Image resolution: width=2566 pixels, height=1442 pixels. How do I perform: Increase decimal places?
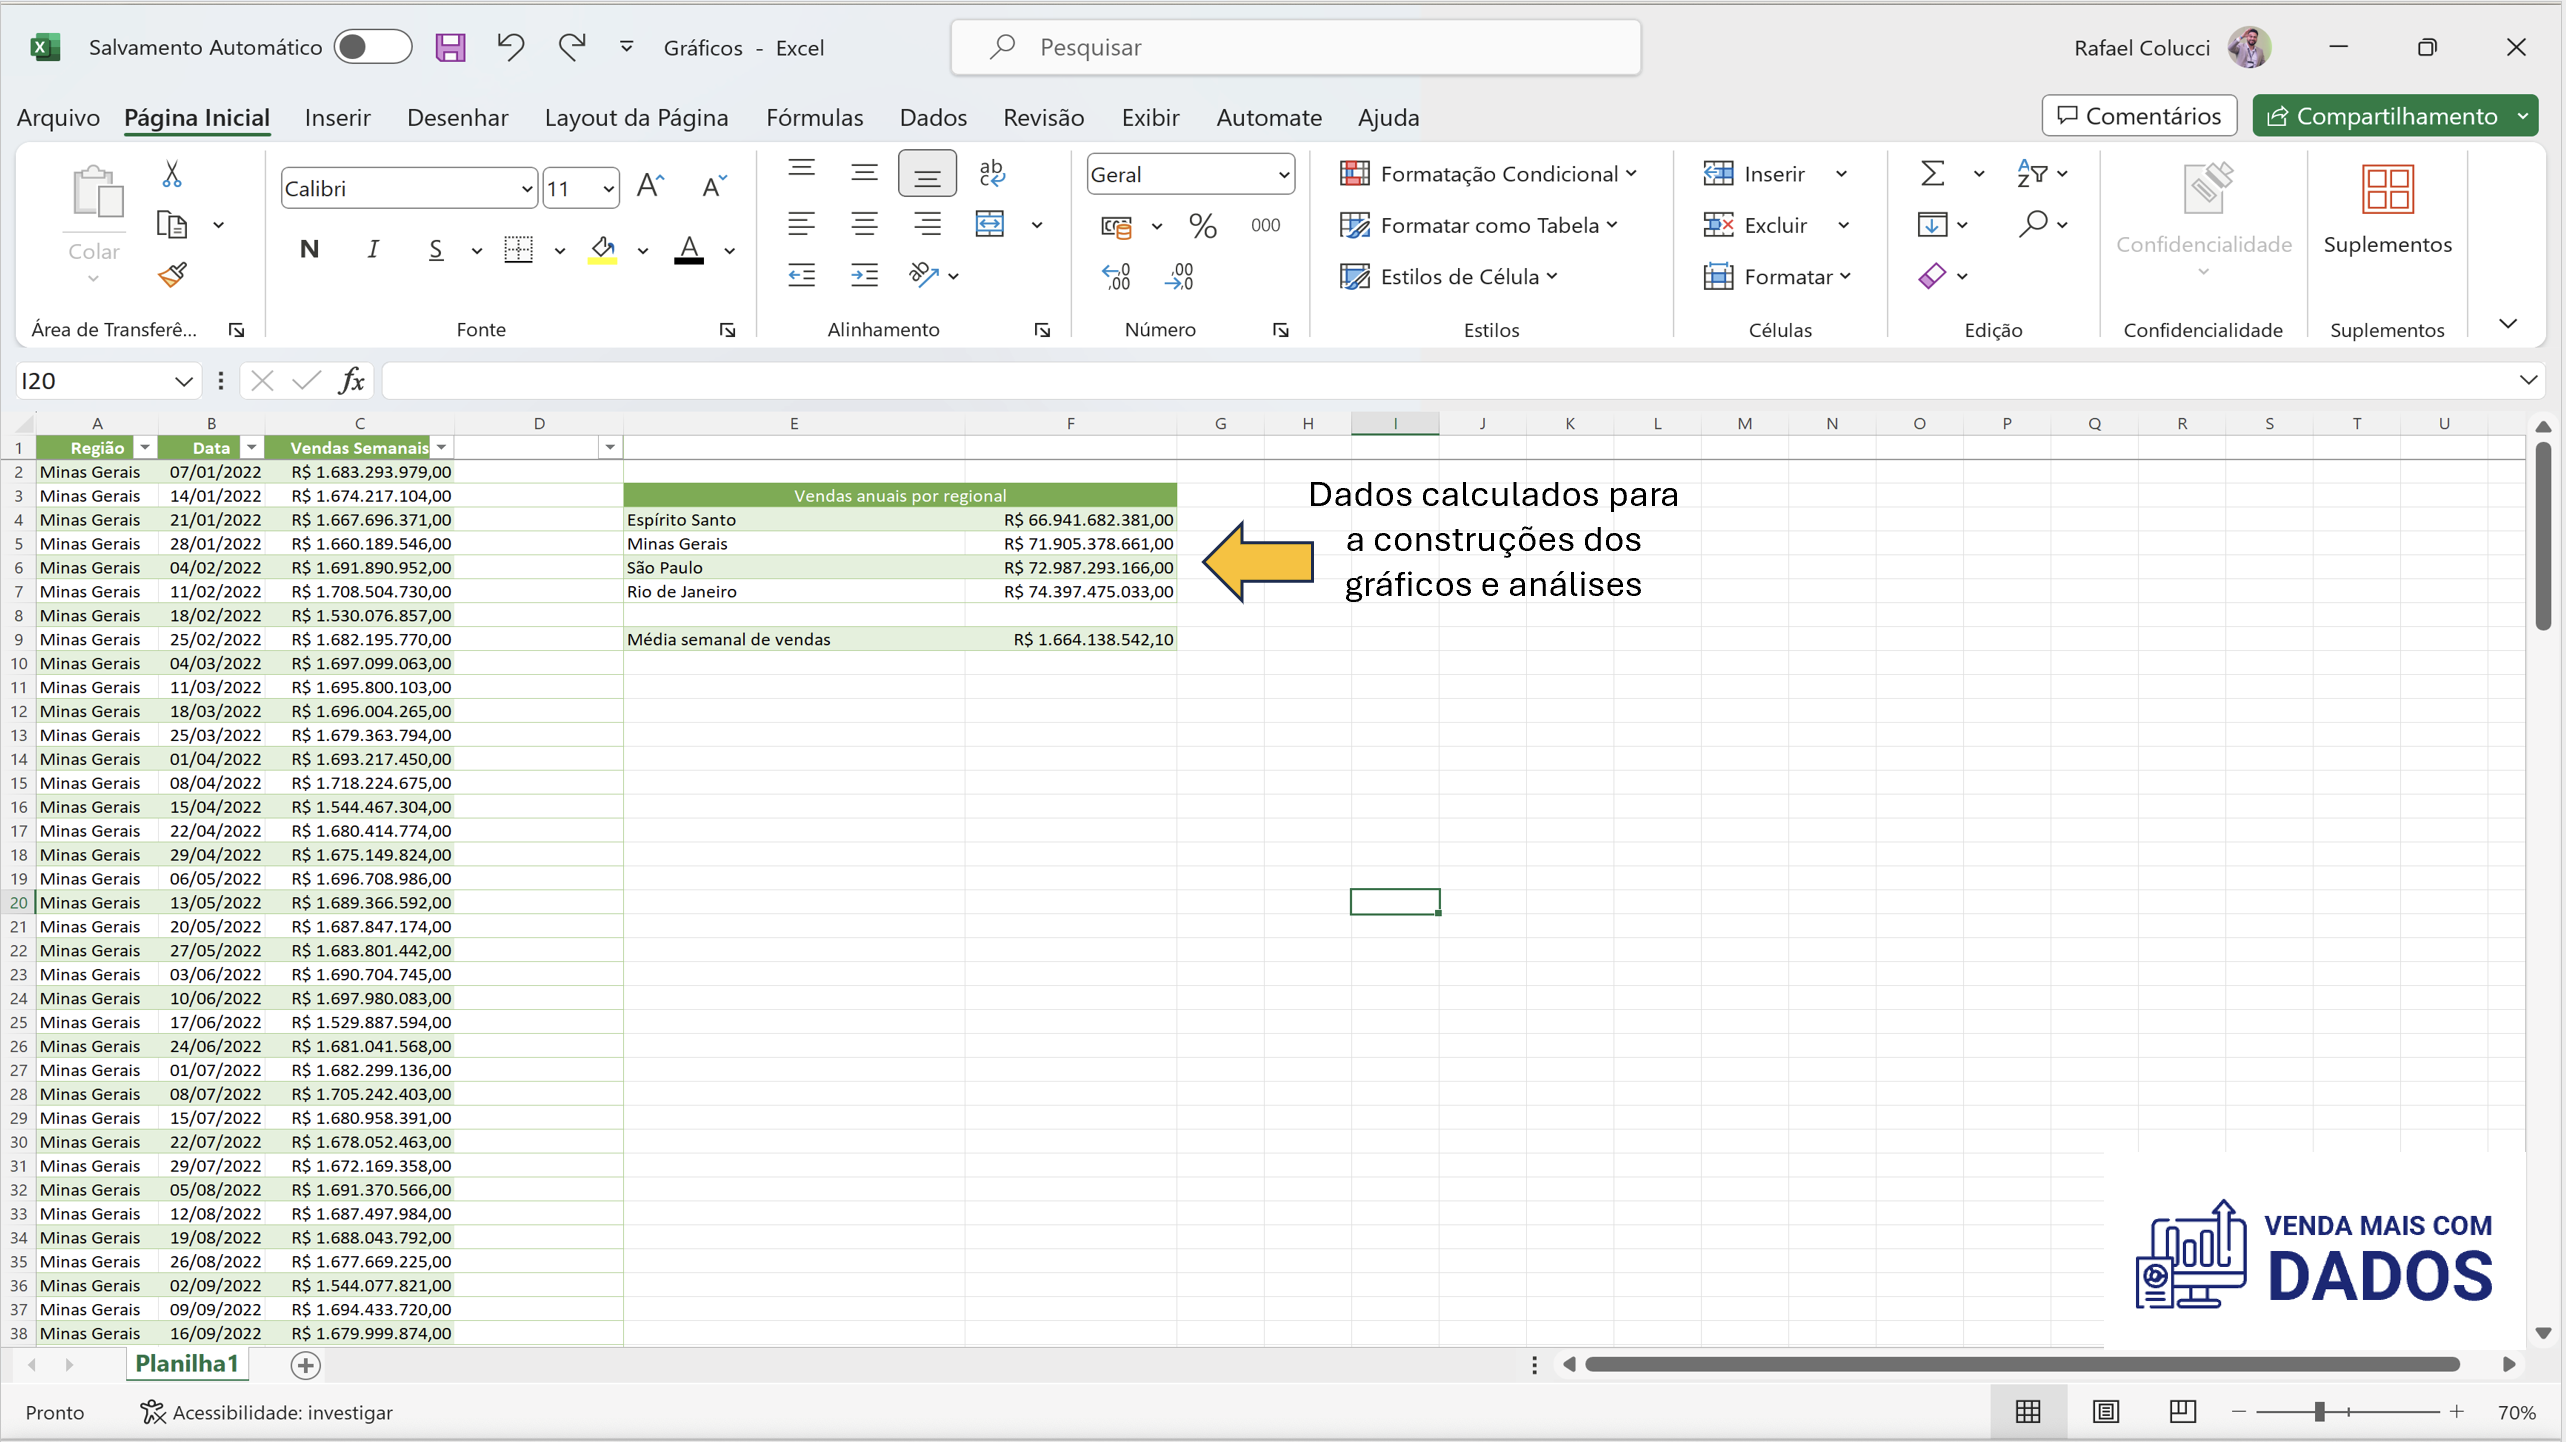(x=1117, y=276)
